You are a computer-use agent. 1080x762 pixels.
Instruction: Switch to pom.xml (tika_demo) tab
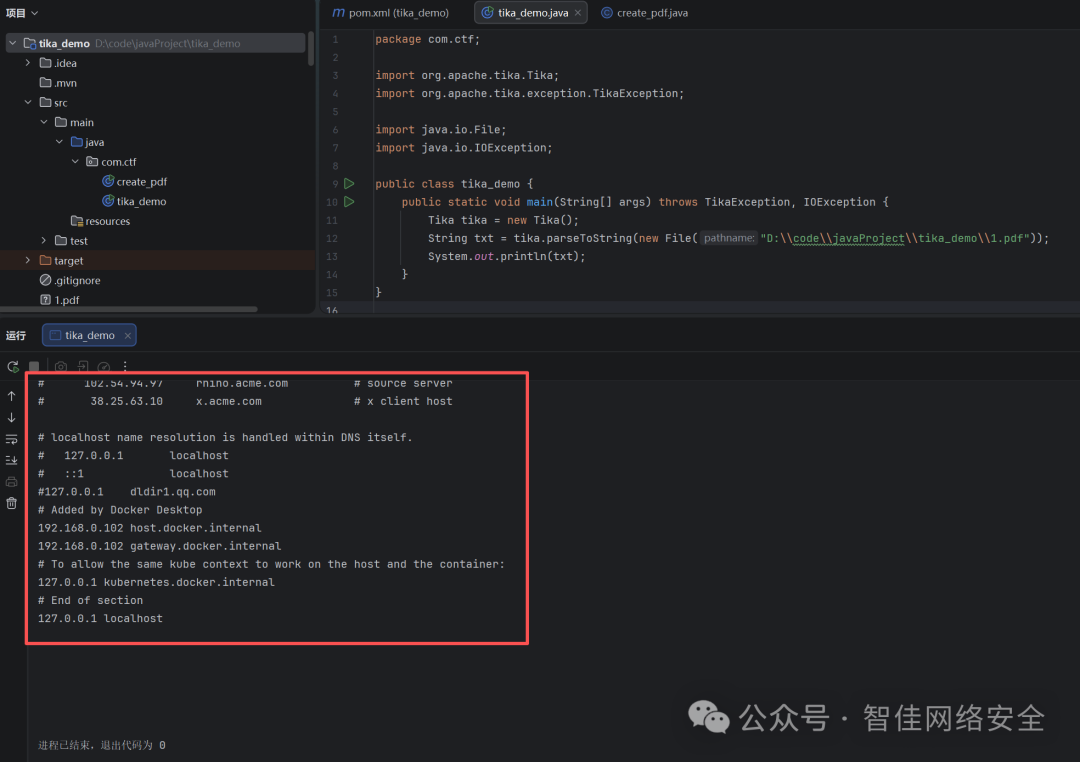(391, 13)
